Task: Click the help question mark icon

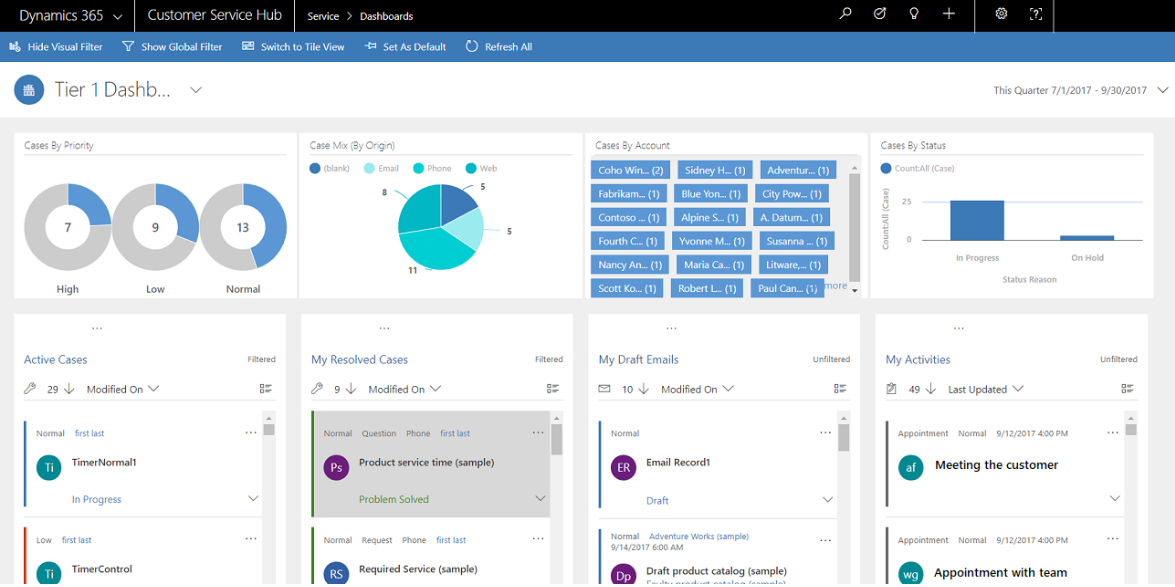Action: tap(1036, 13)
